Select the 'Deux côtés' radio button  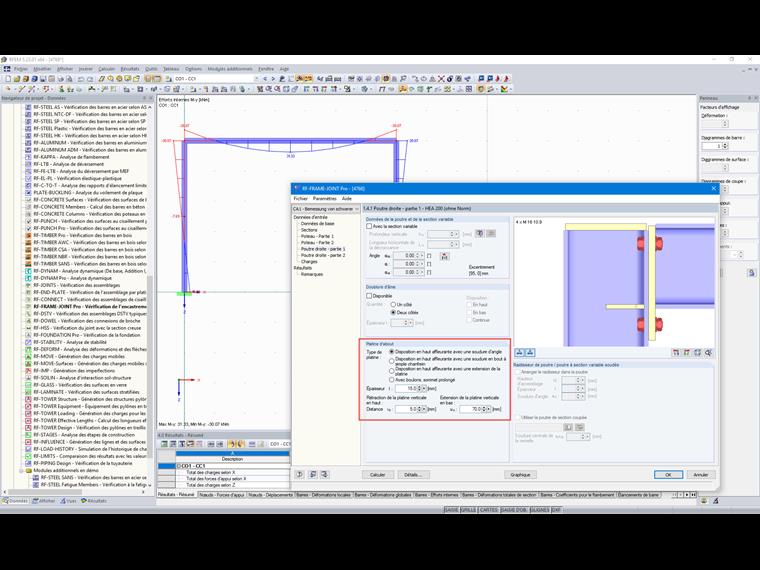[x=393, y=313]
